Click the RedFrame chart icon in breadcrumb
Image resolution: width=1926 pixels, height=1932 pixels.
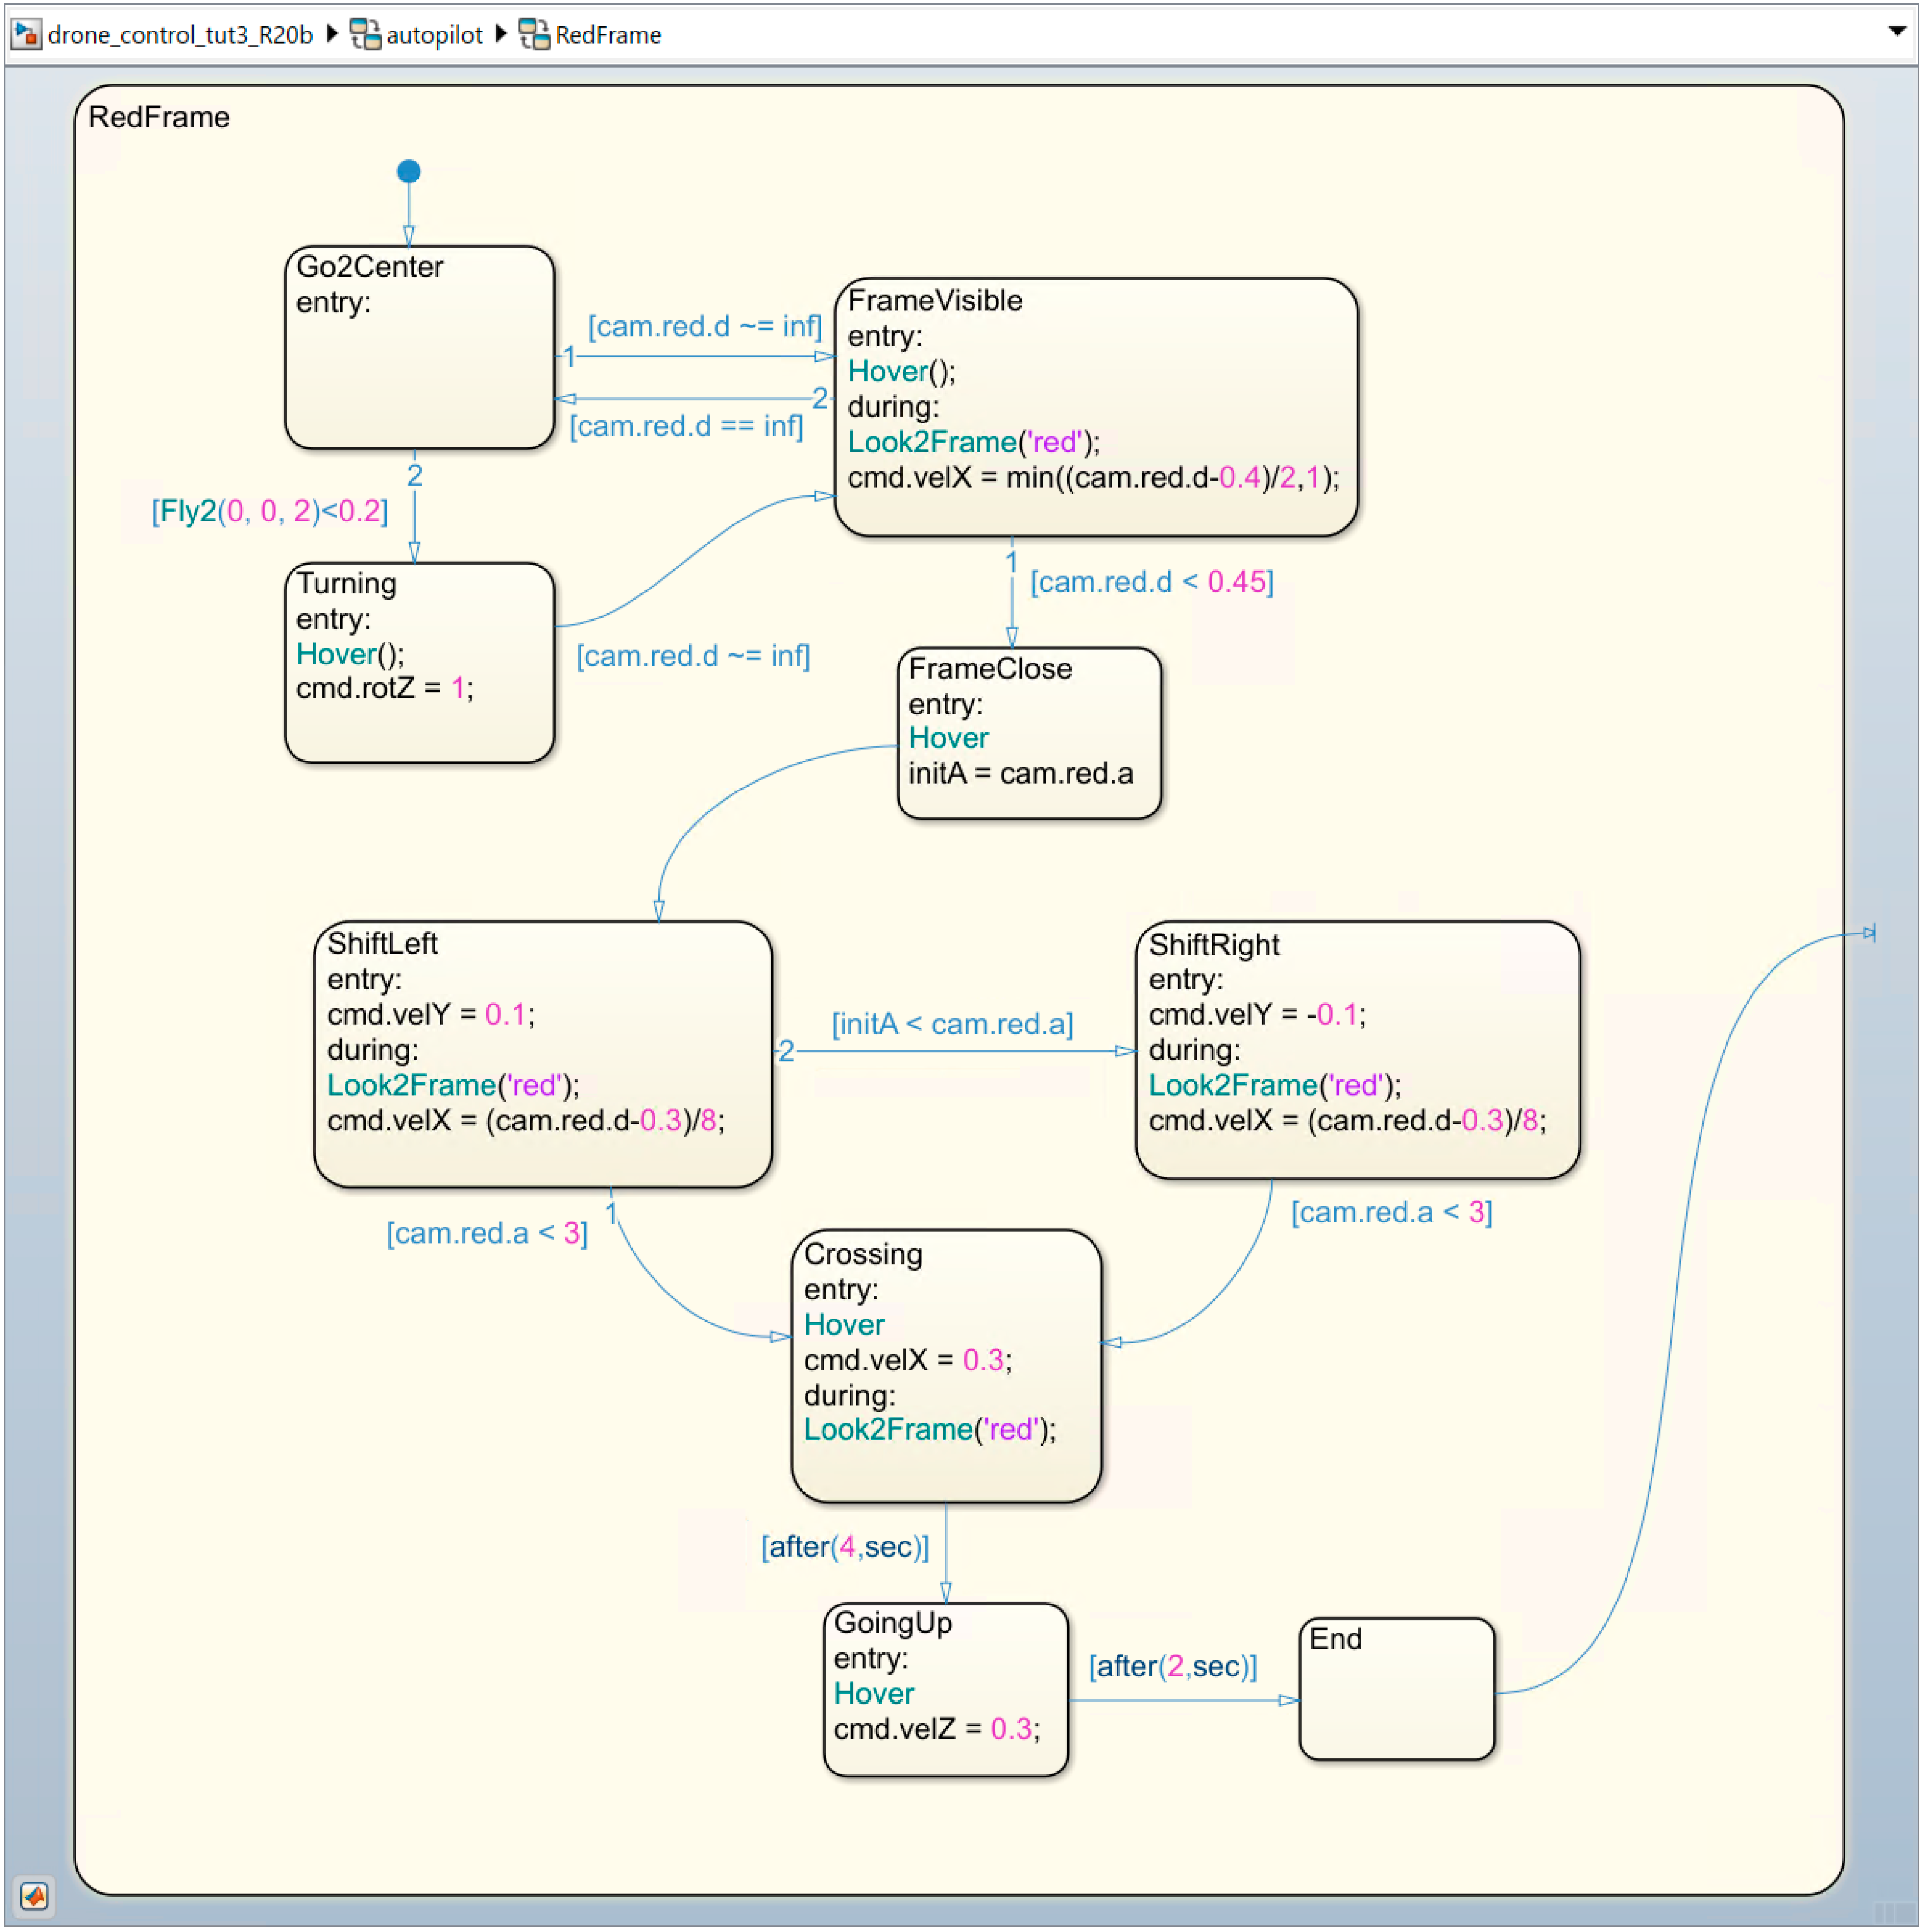coord(534,35)
